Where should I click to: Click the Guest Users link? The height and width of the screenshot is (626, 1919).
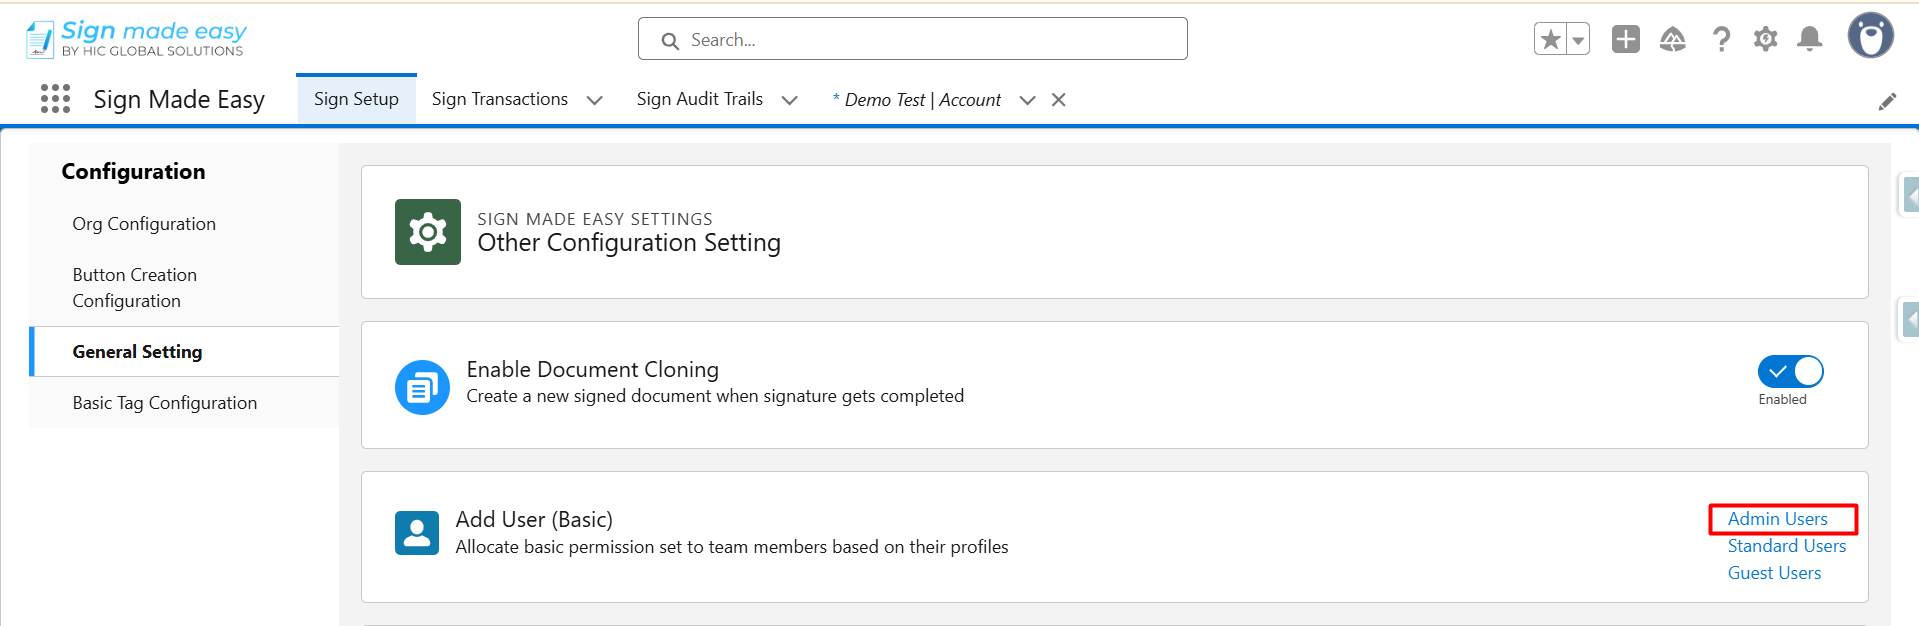(1774, 573)
